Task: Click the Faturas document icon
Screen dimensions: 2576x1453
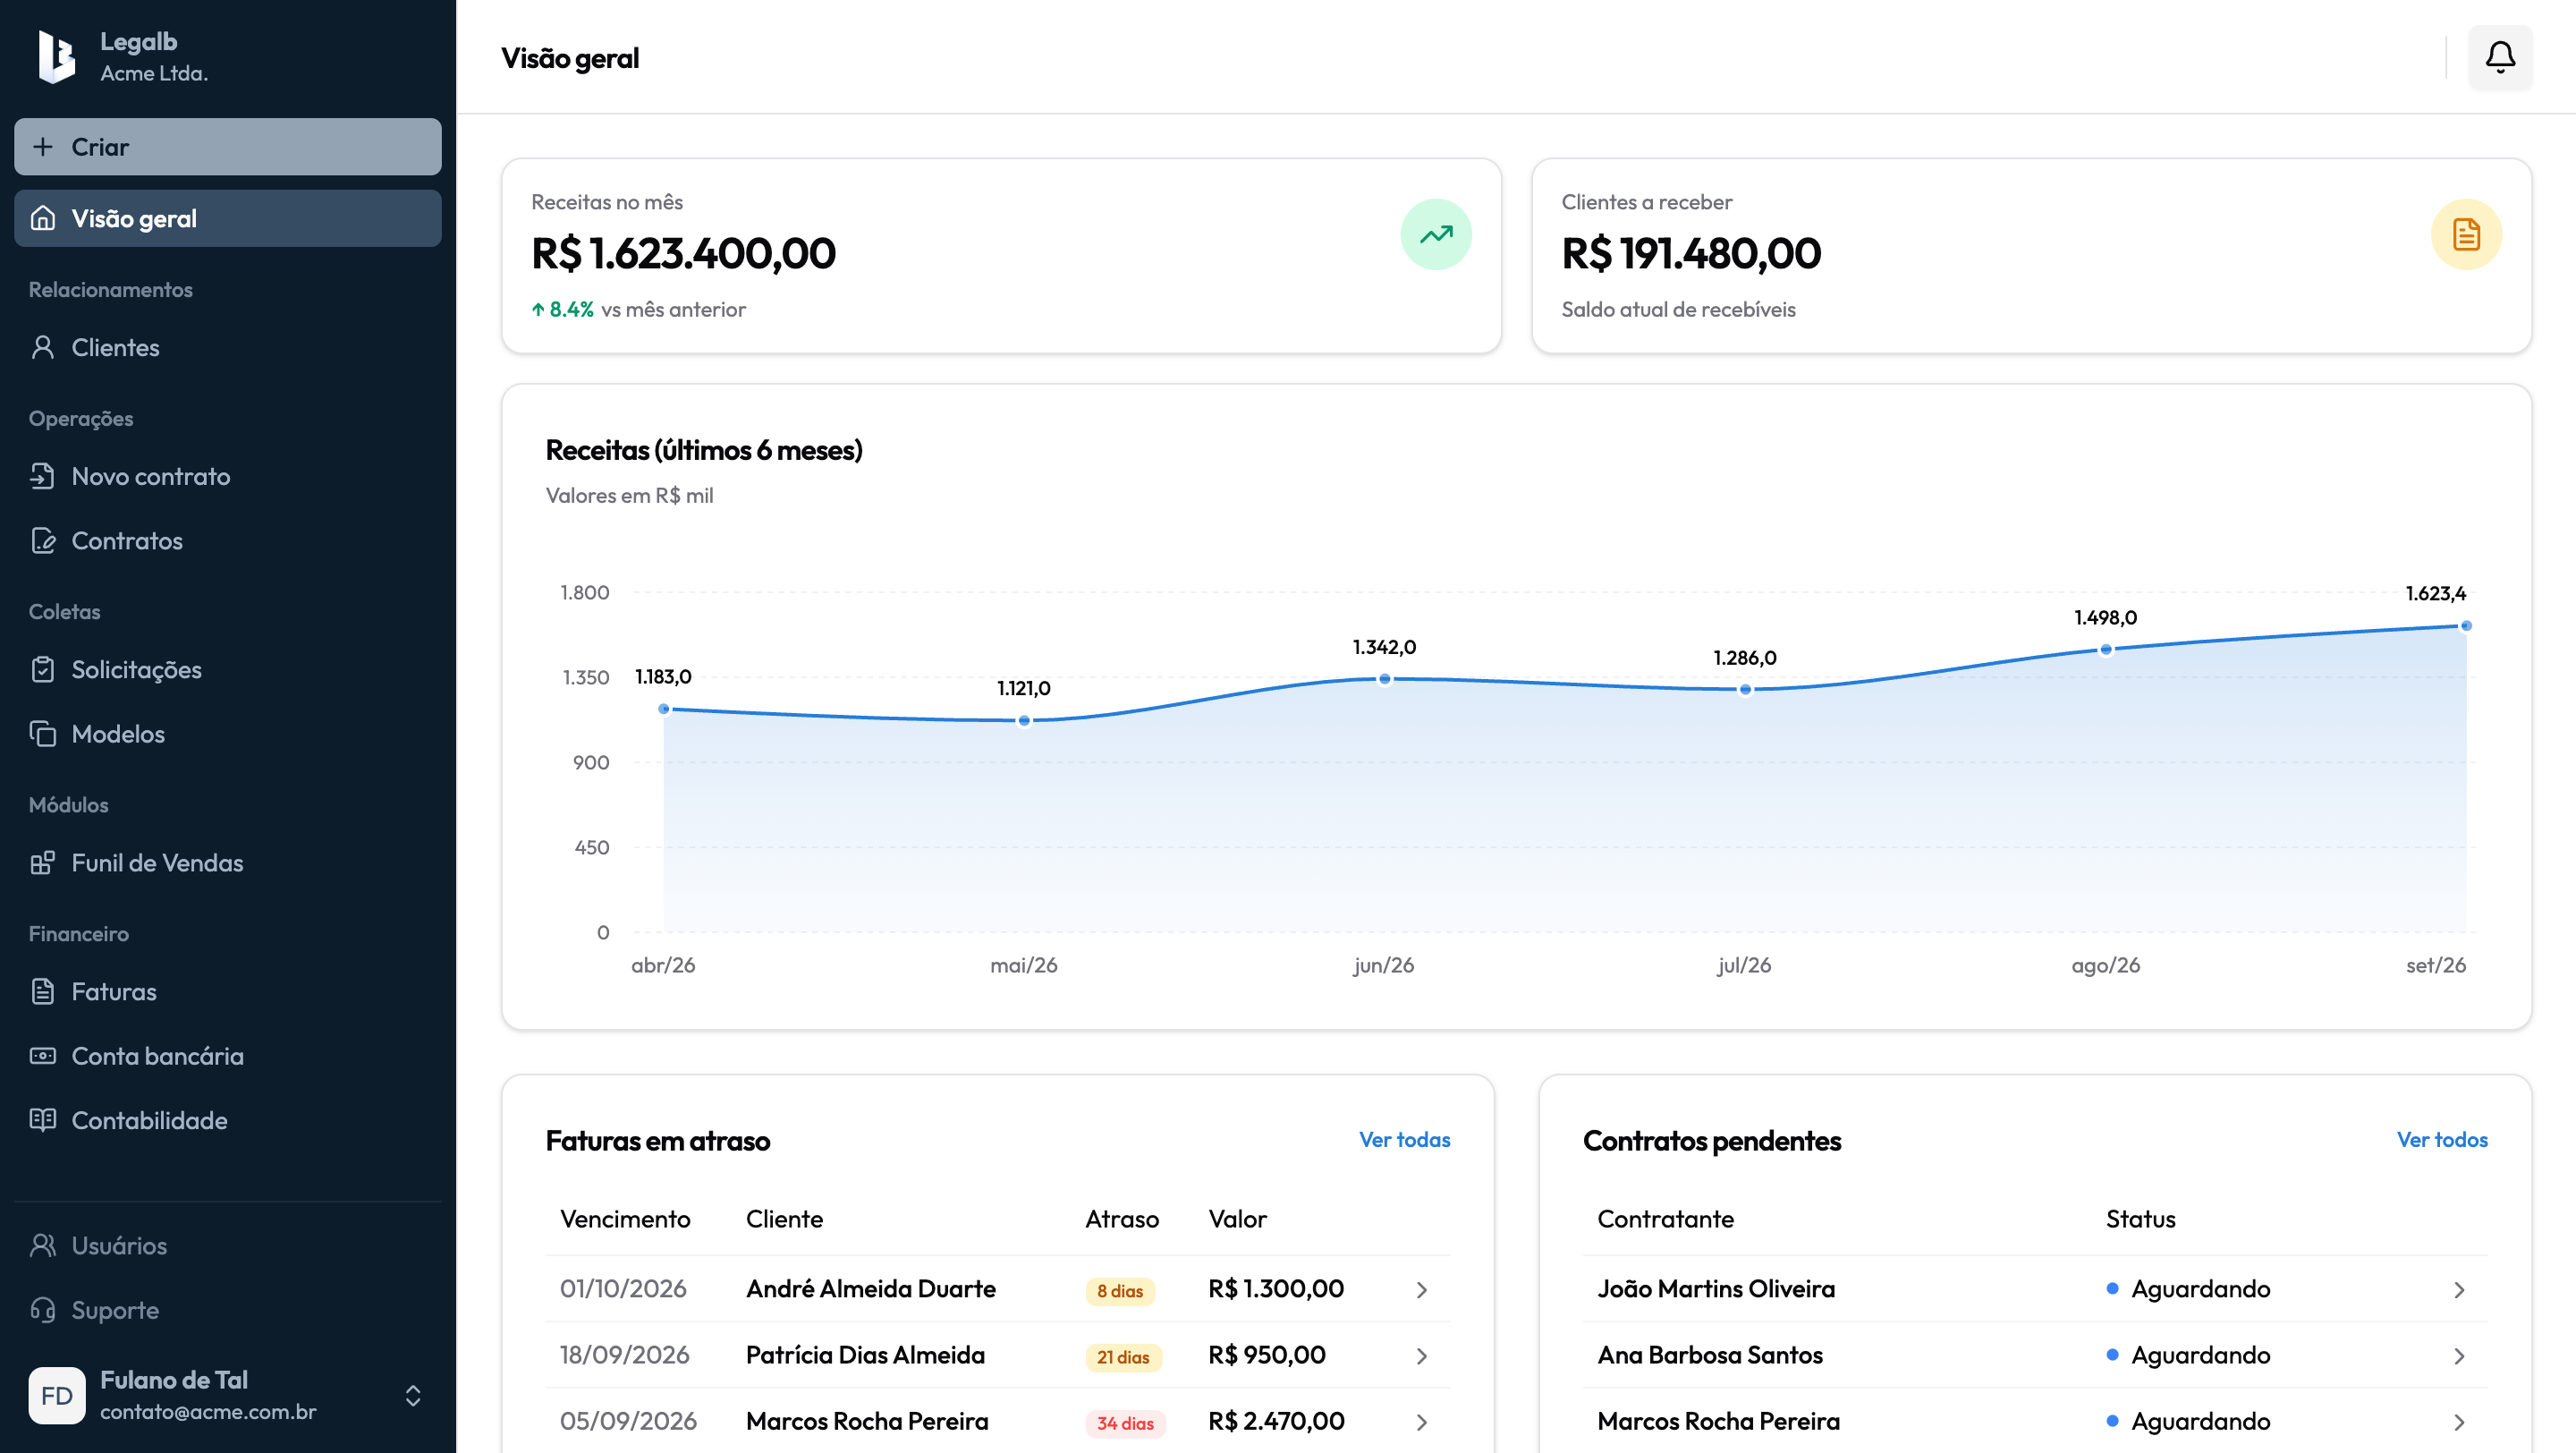Action: click(43, 991)
